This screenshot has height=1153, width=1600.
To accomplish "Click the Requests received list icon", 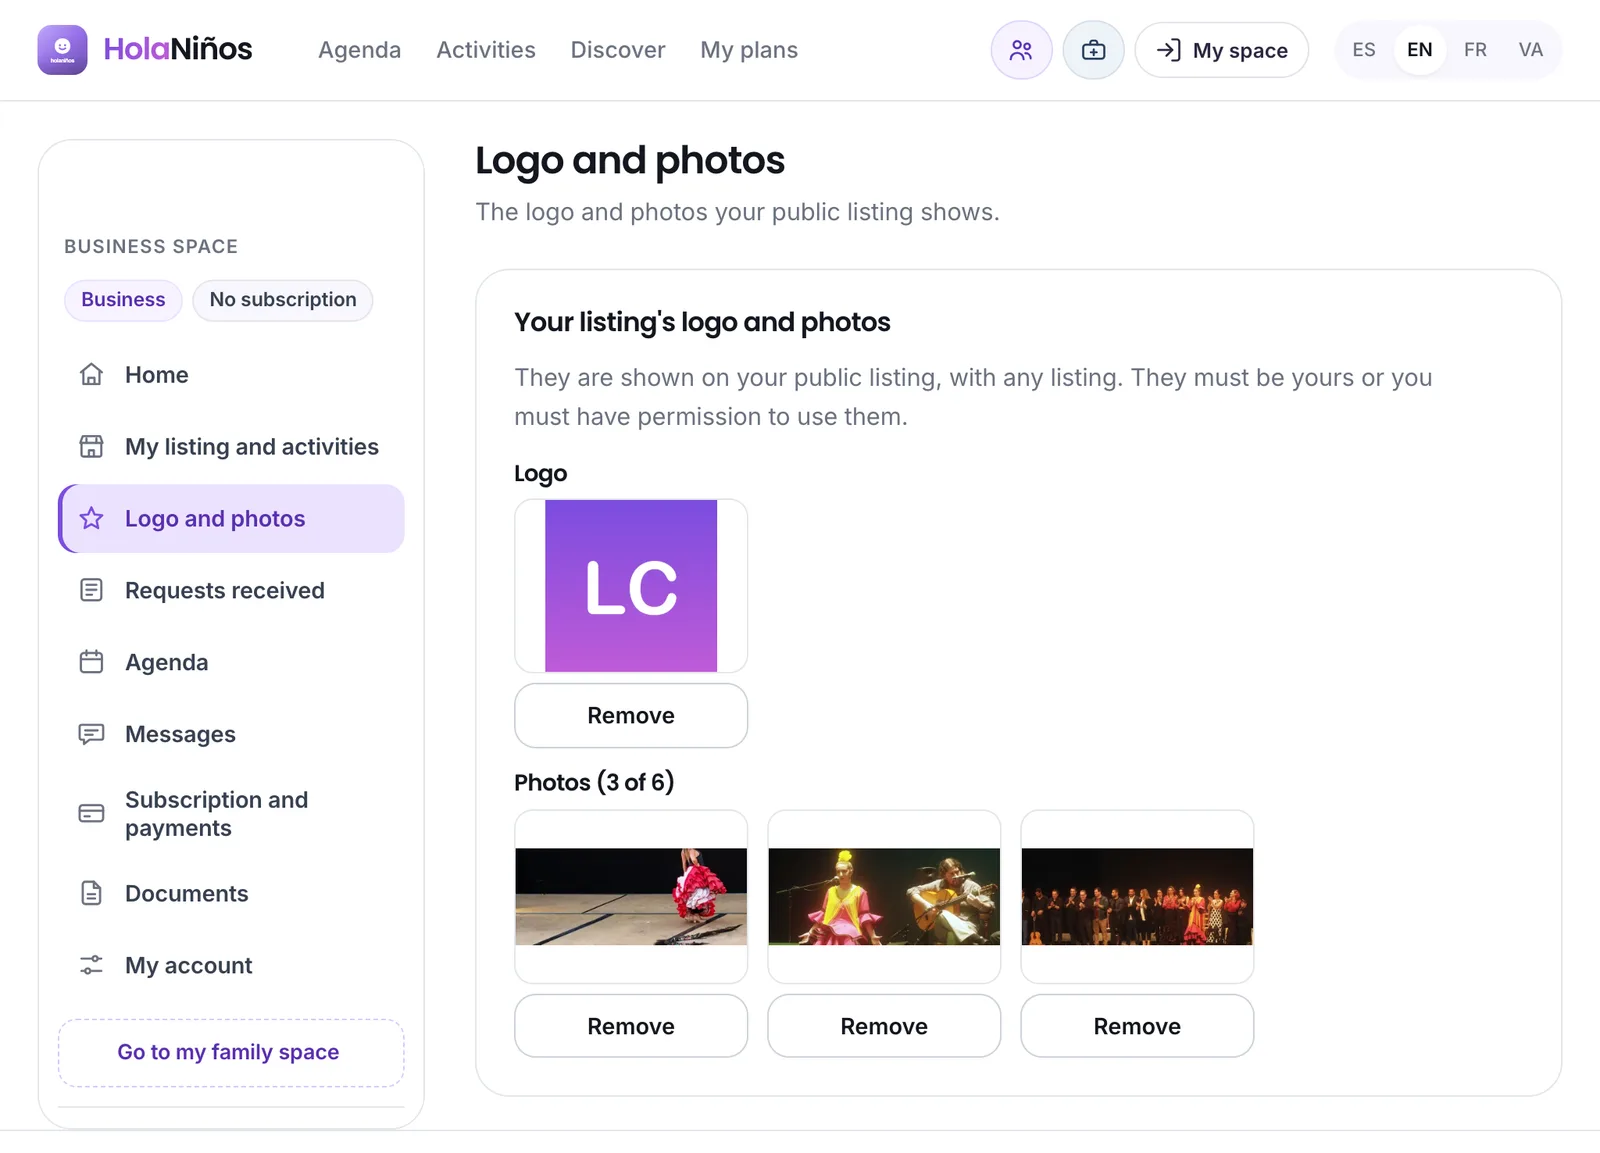I will coord(91,591).
